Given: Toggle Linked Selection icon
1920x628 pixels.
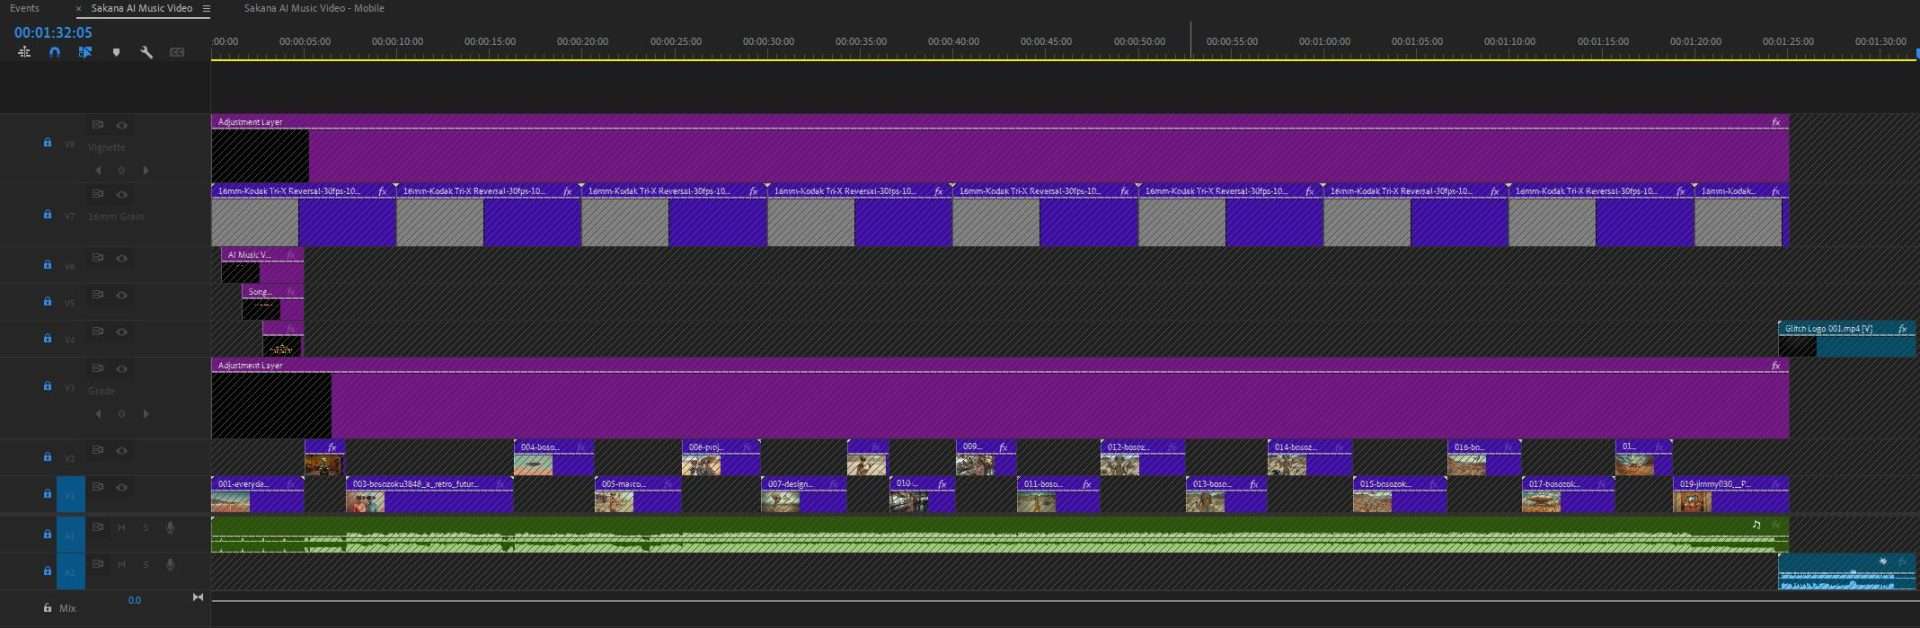Looking at the screenshot, I should pos(85,52).
